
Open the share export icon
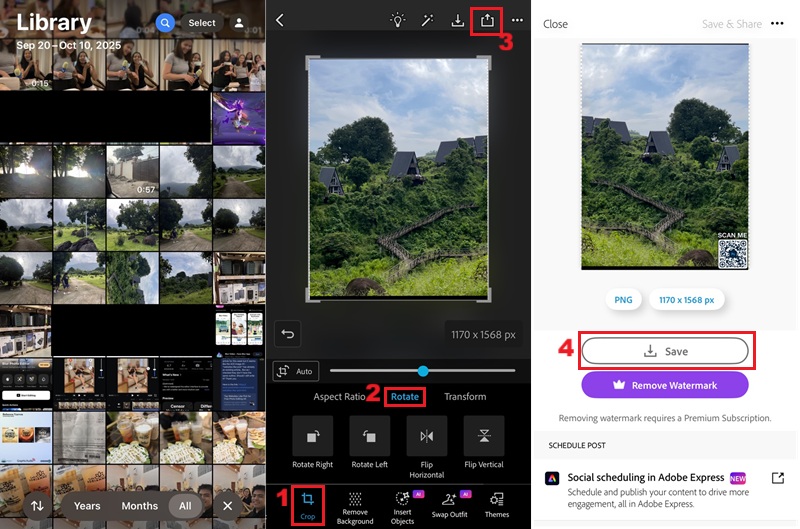[x=487, y=20]
